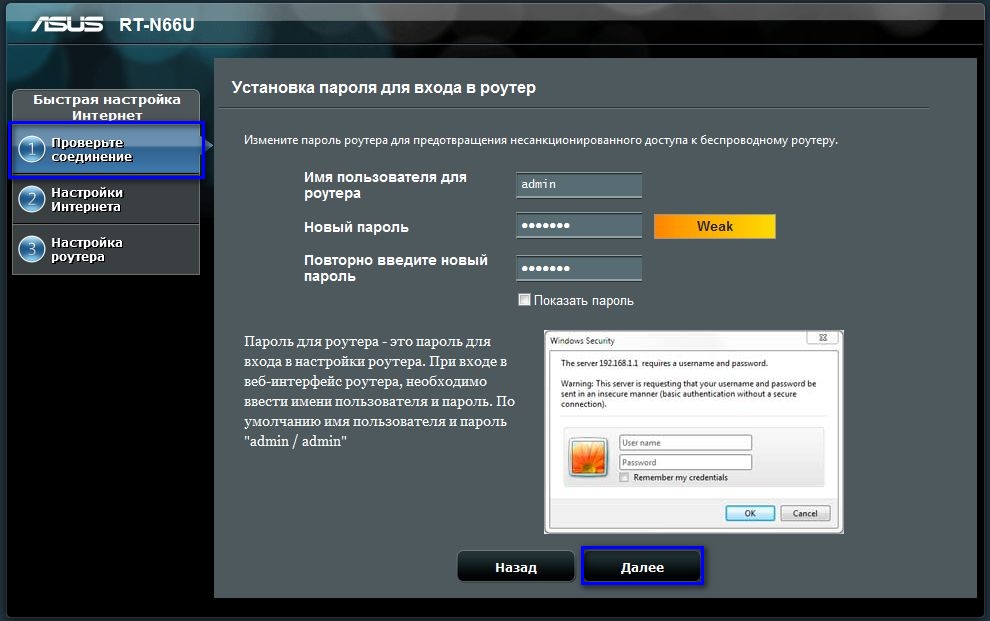This screenshot has width=990, height=621.
Task: Focus the router username field with admin
Action: coord(579,185)
